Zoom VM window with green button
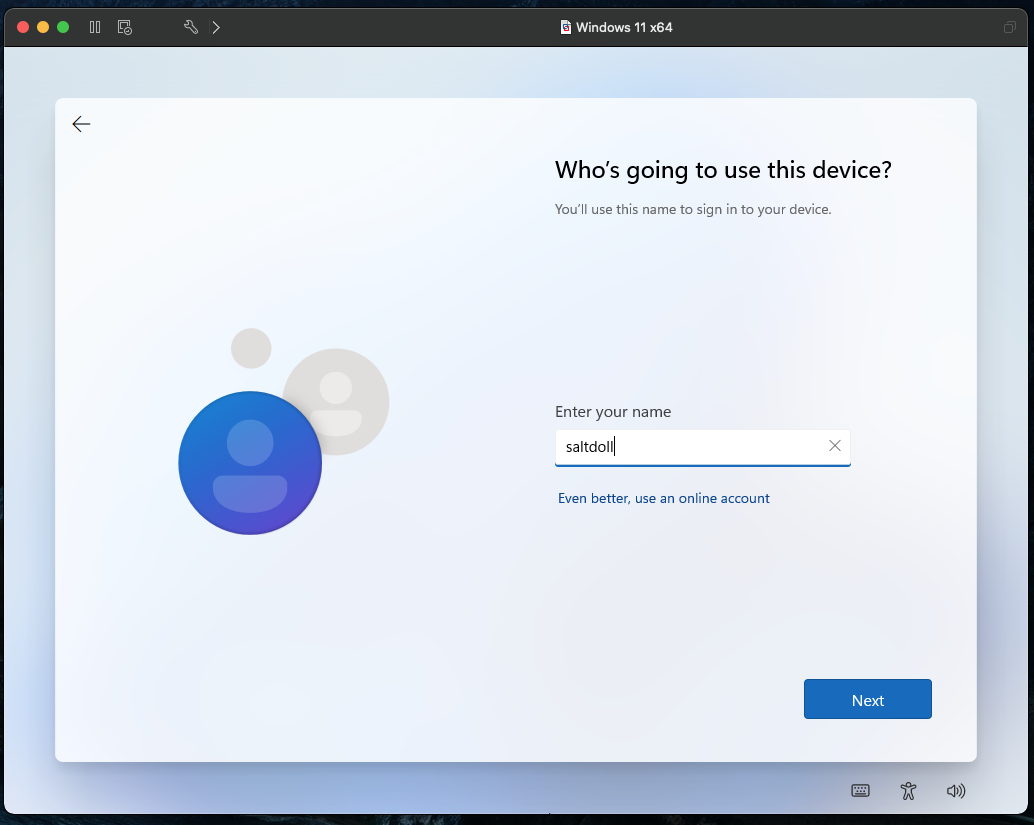This screenshot has width=1034, height=825. [63, 27]
